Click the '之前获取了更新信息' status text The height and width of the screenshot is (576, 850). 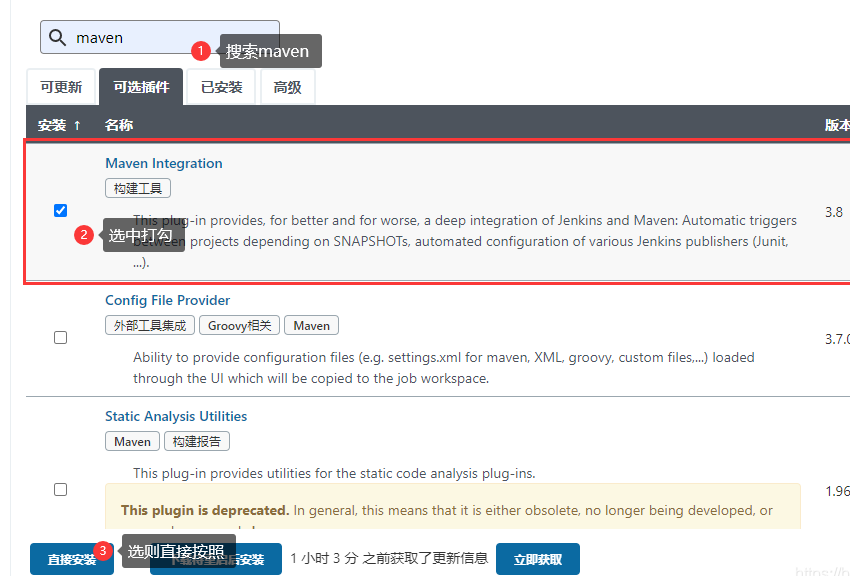[425, 558]
